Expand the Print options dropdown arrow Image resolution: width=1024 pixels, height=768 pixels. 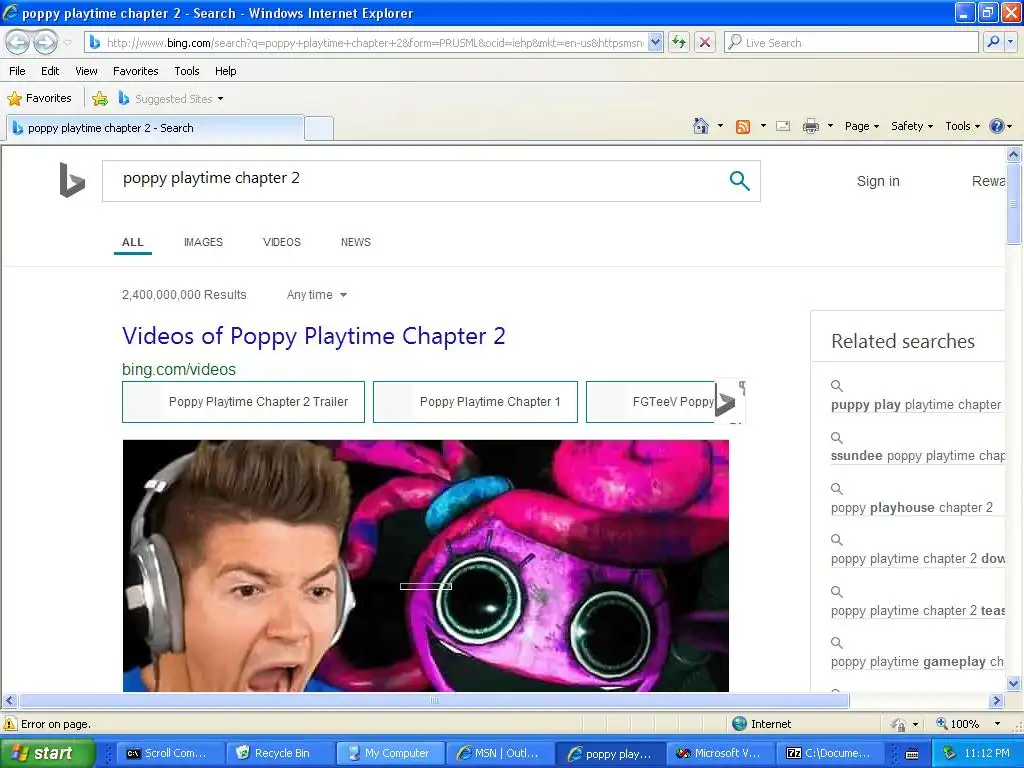click(x=830, y=126)
